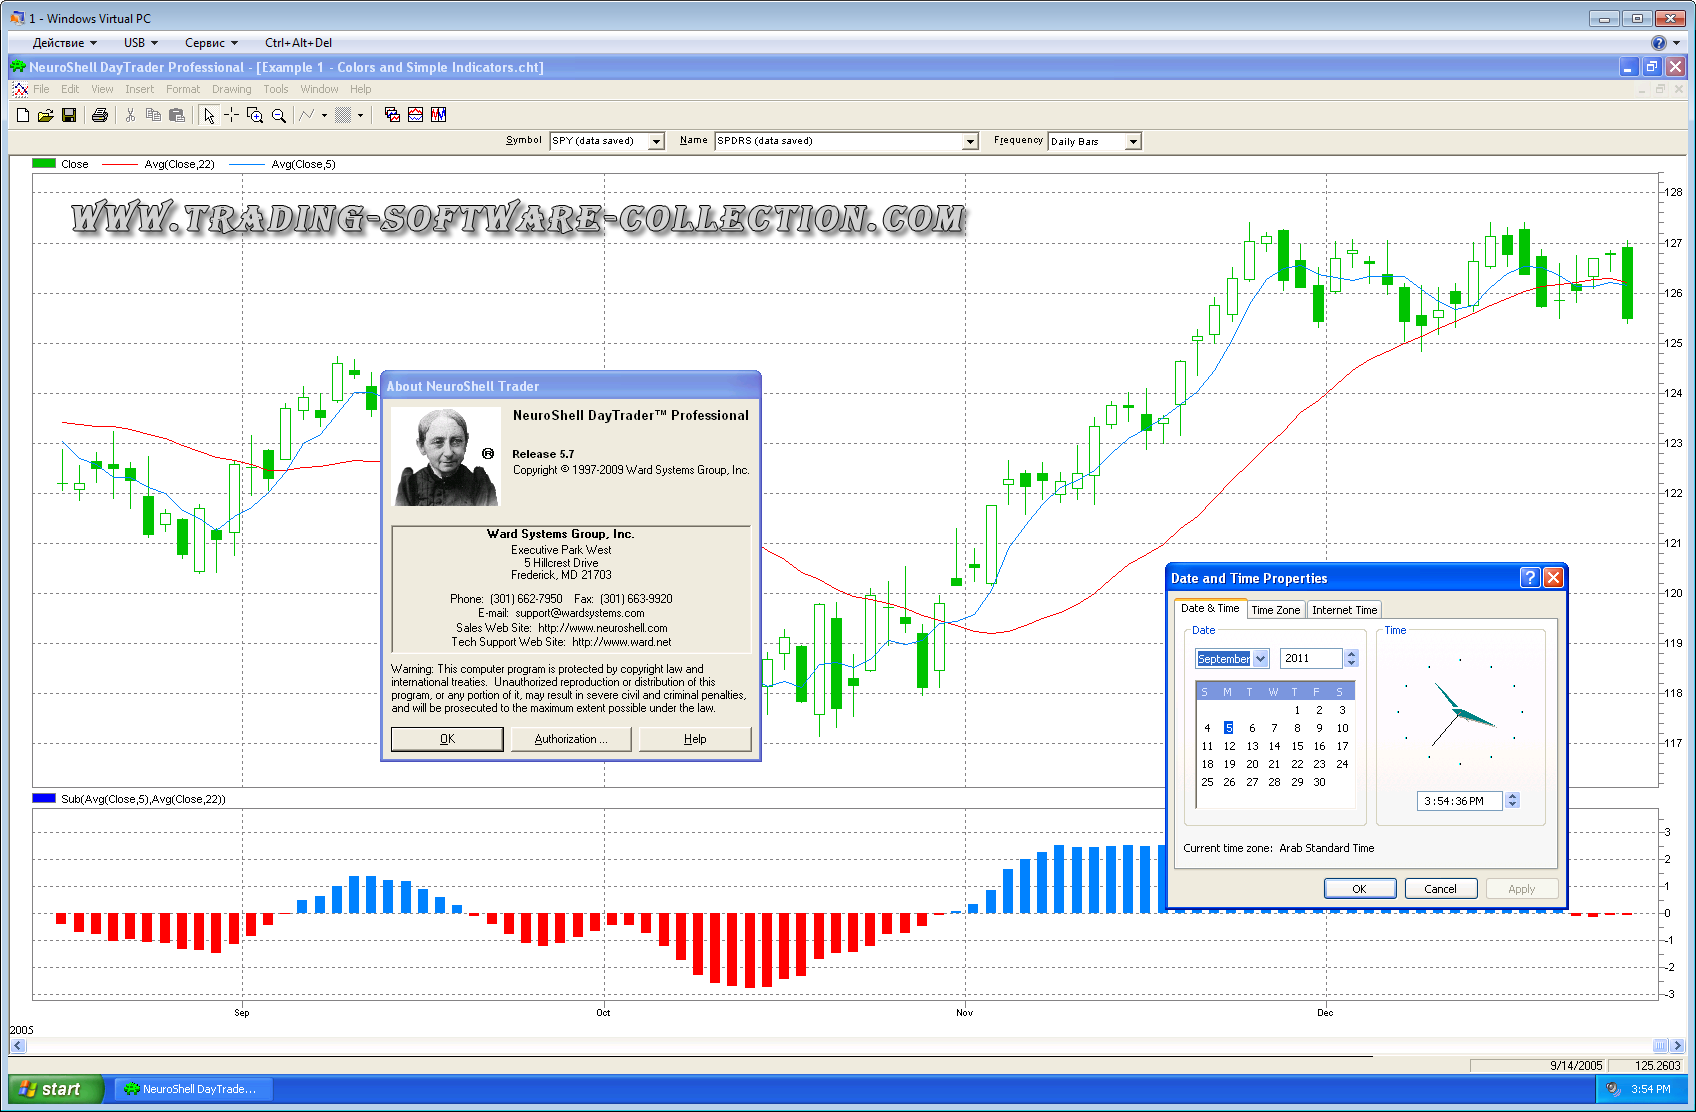Click the zoom in magnifier tool
The image size is (1696, 1112).
[x=255, y=116]
